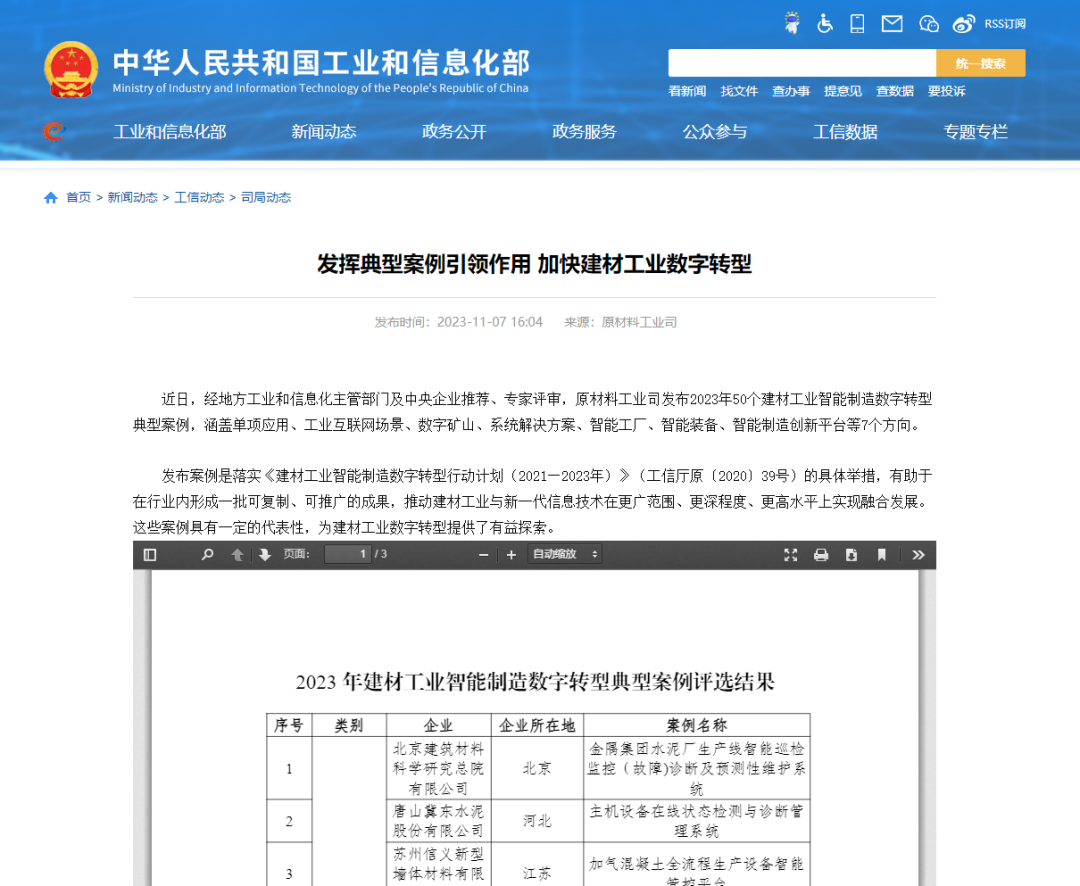Zoom out of the PDF document
Viewport: 1080px width, 886px height.
coord(483,554)
